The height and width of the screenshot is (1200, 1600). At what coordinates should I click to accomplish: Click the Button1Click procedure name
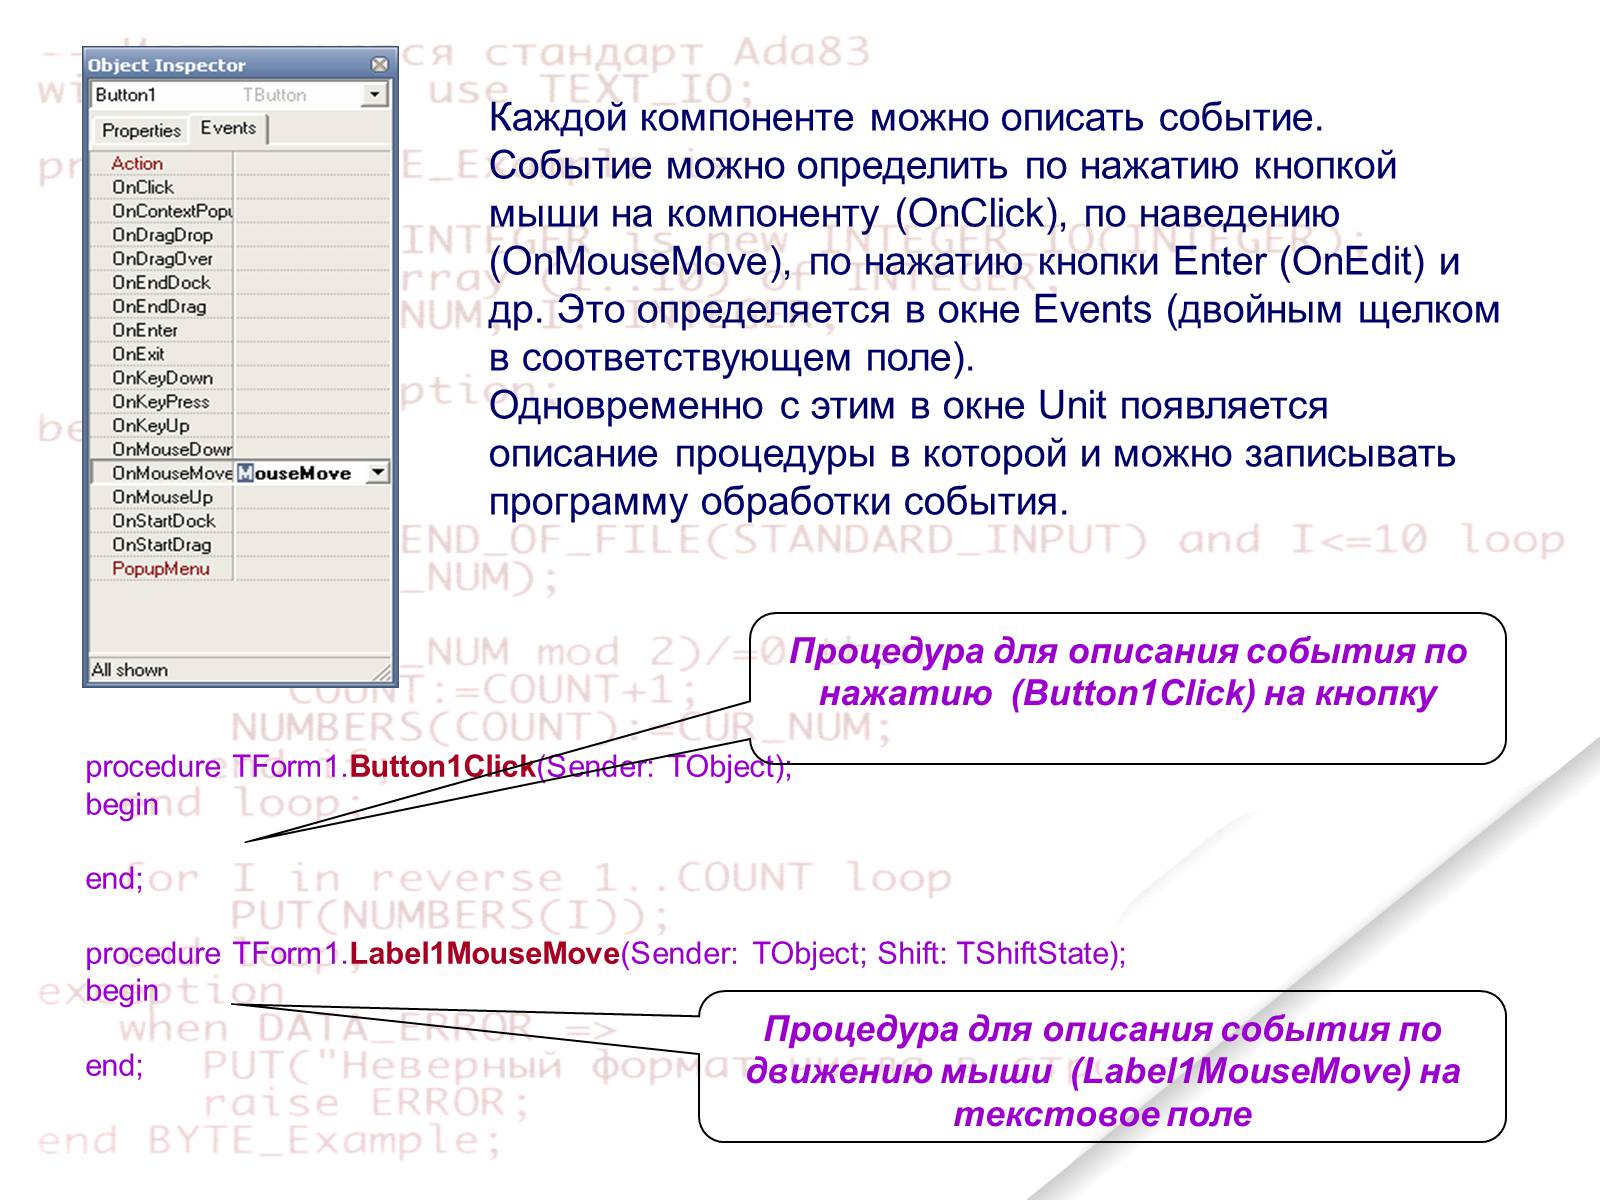click(x=443, y=767)
